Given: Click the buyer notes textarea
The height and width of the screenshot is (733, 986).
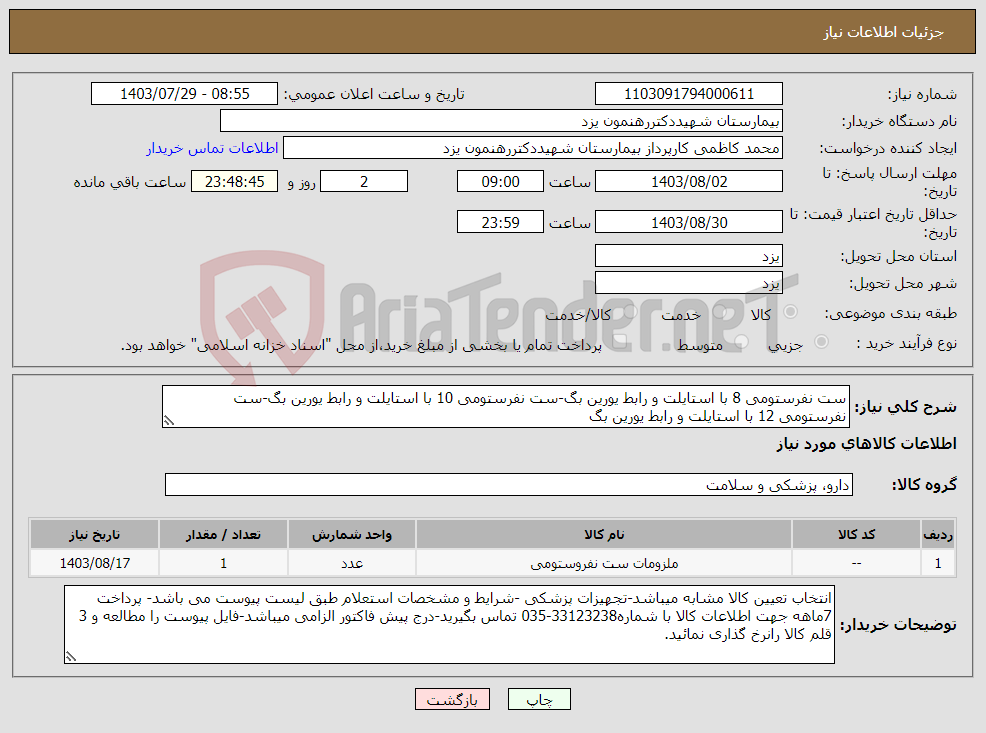Looking at the screenshot, I should click(x=449, y=624).
